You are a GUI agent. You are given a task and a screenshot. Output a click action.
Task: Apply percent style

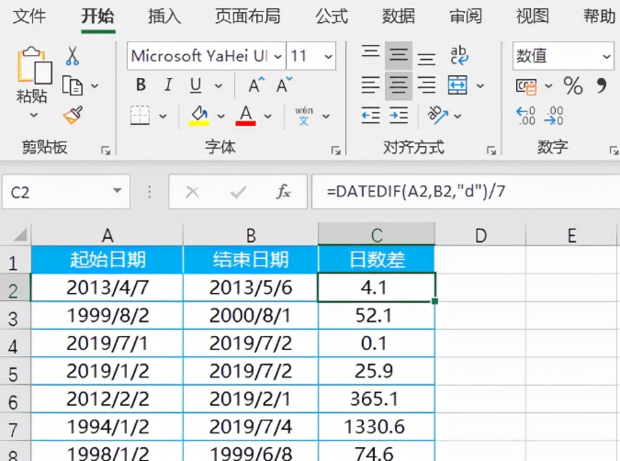(x=573, y=86)
